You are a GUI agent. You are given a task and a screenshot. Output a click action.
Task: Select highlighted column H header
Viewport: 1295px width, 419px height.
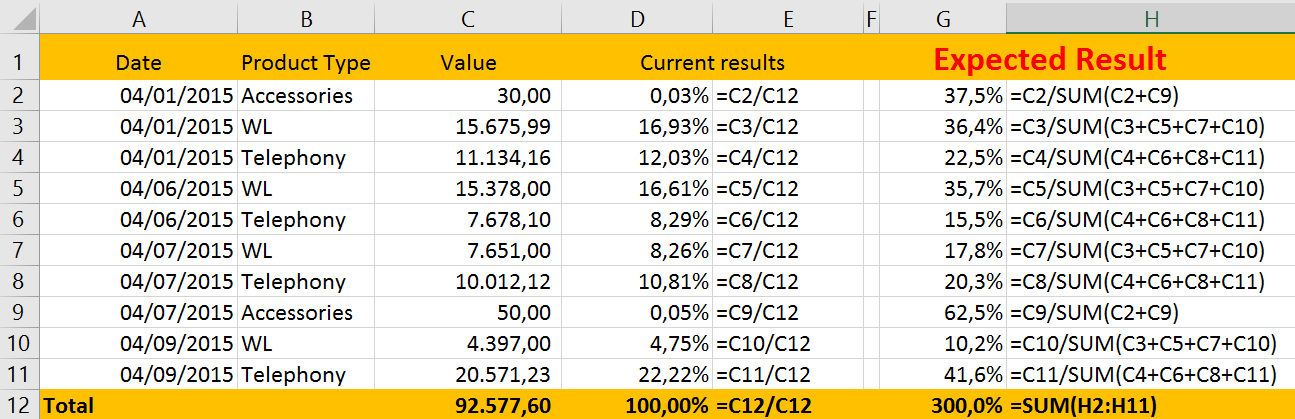1150,17
